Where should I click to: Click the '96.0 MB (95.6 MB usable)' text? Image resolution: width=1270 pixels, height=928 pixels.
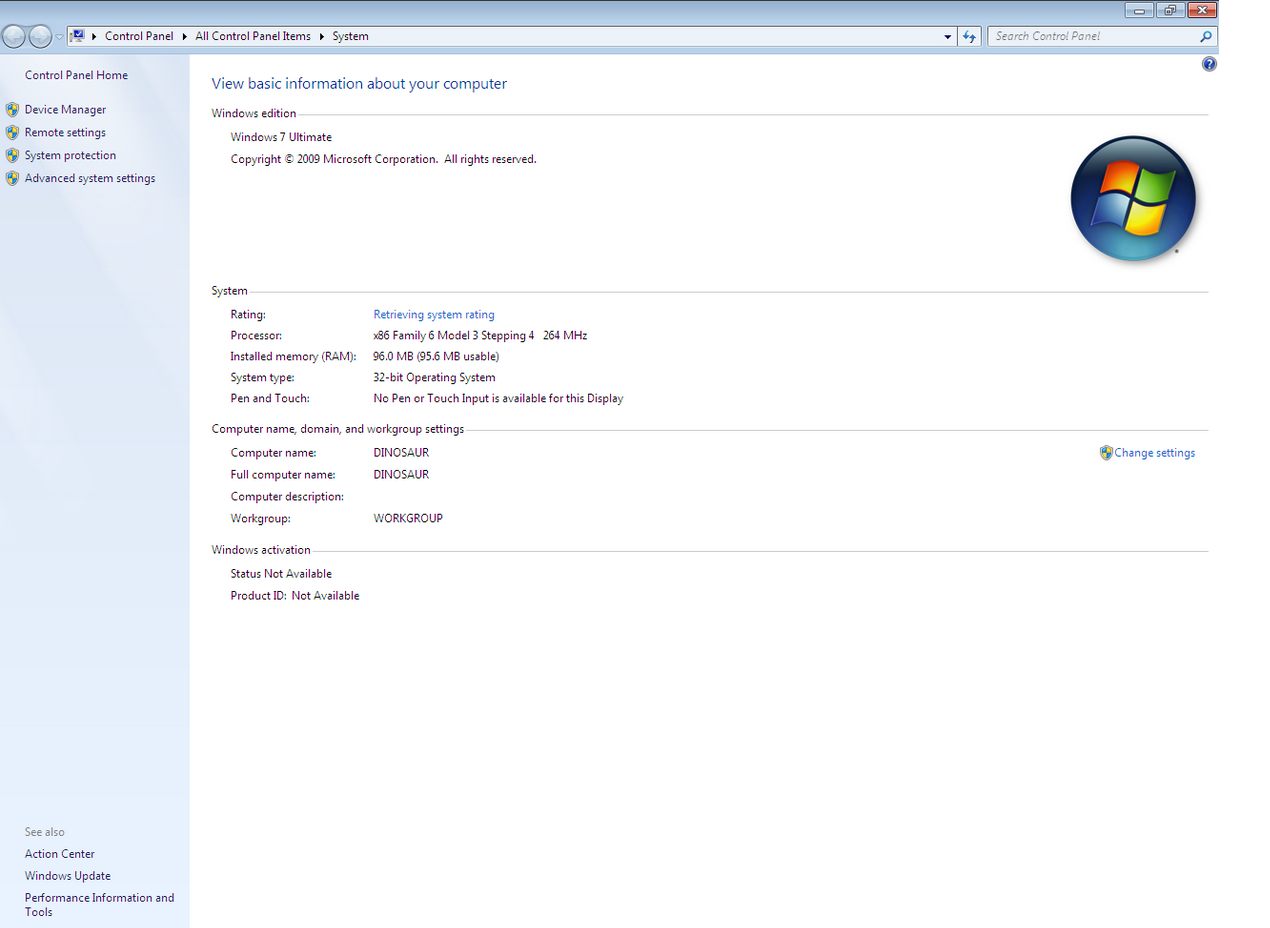point(436,356)
